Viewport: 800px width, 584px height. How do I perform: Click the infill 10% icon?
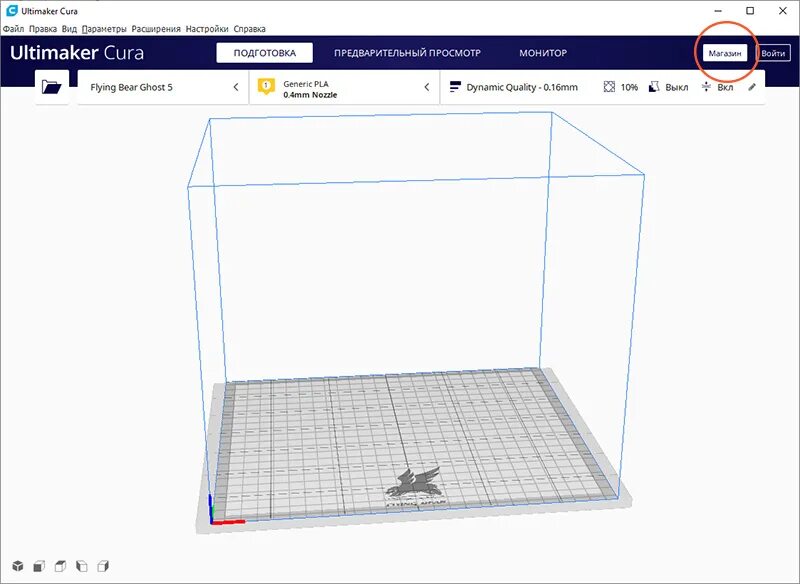tap(609, 87)
